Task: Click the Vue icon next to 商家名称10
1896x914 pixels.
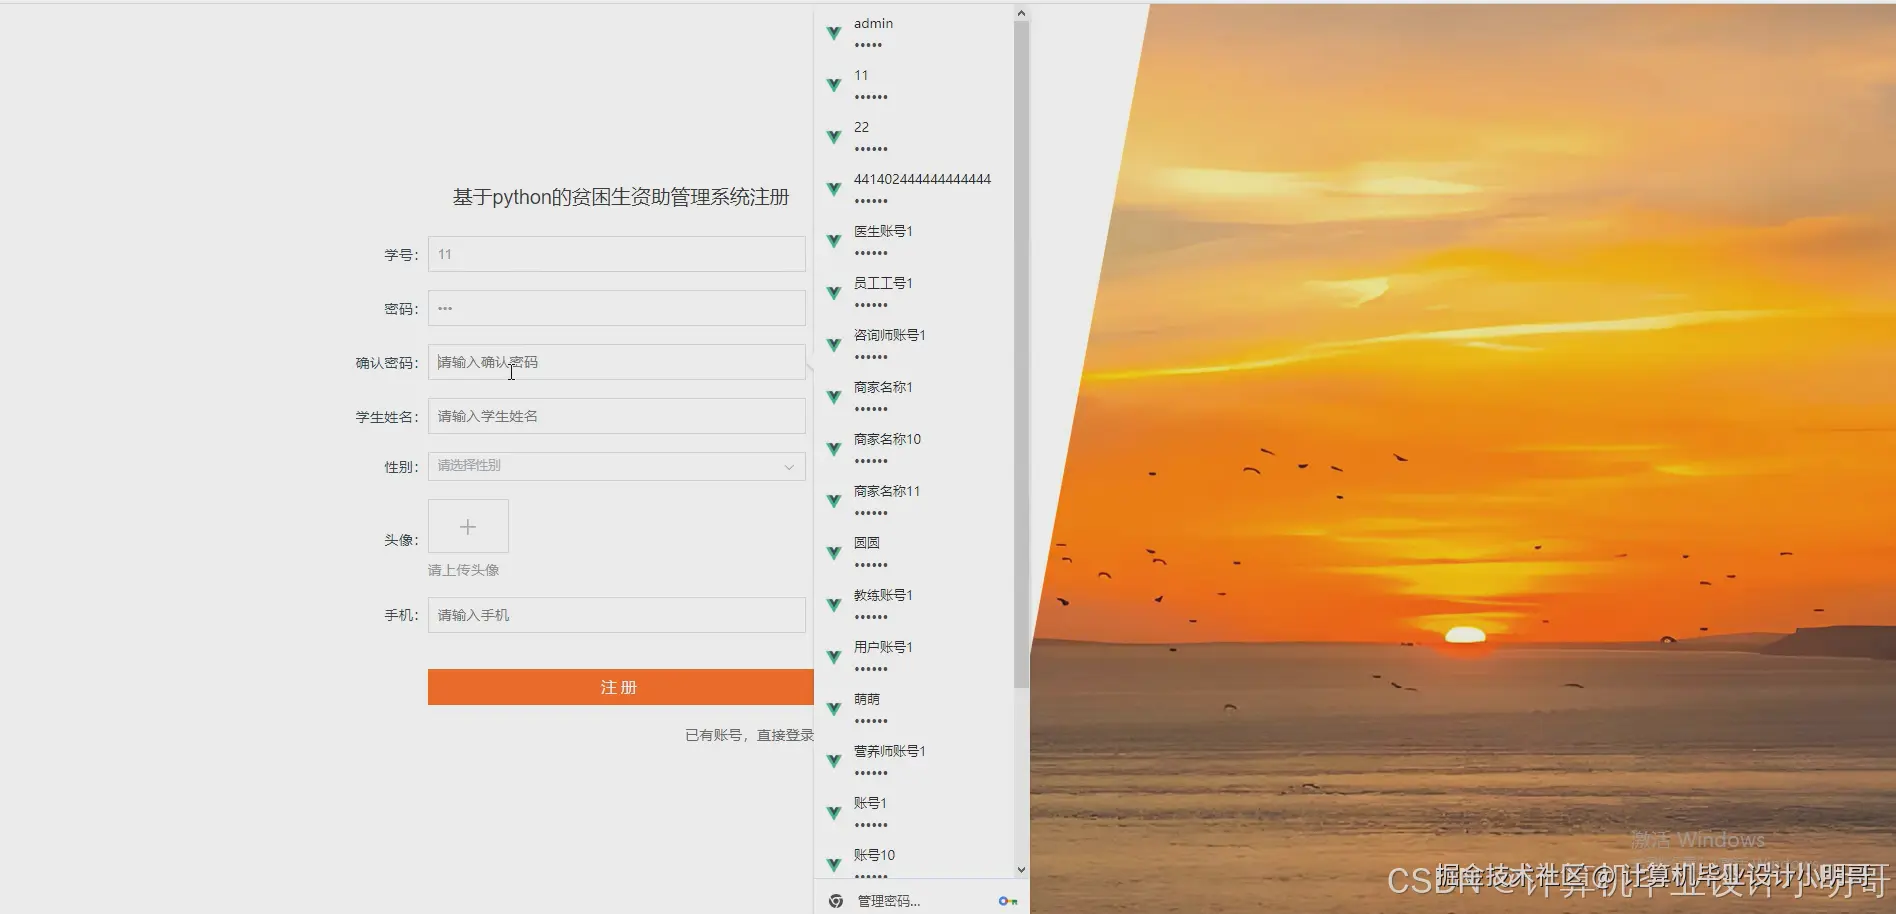Action: [x=833, y=449]
